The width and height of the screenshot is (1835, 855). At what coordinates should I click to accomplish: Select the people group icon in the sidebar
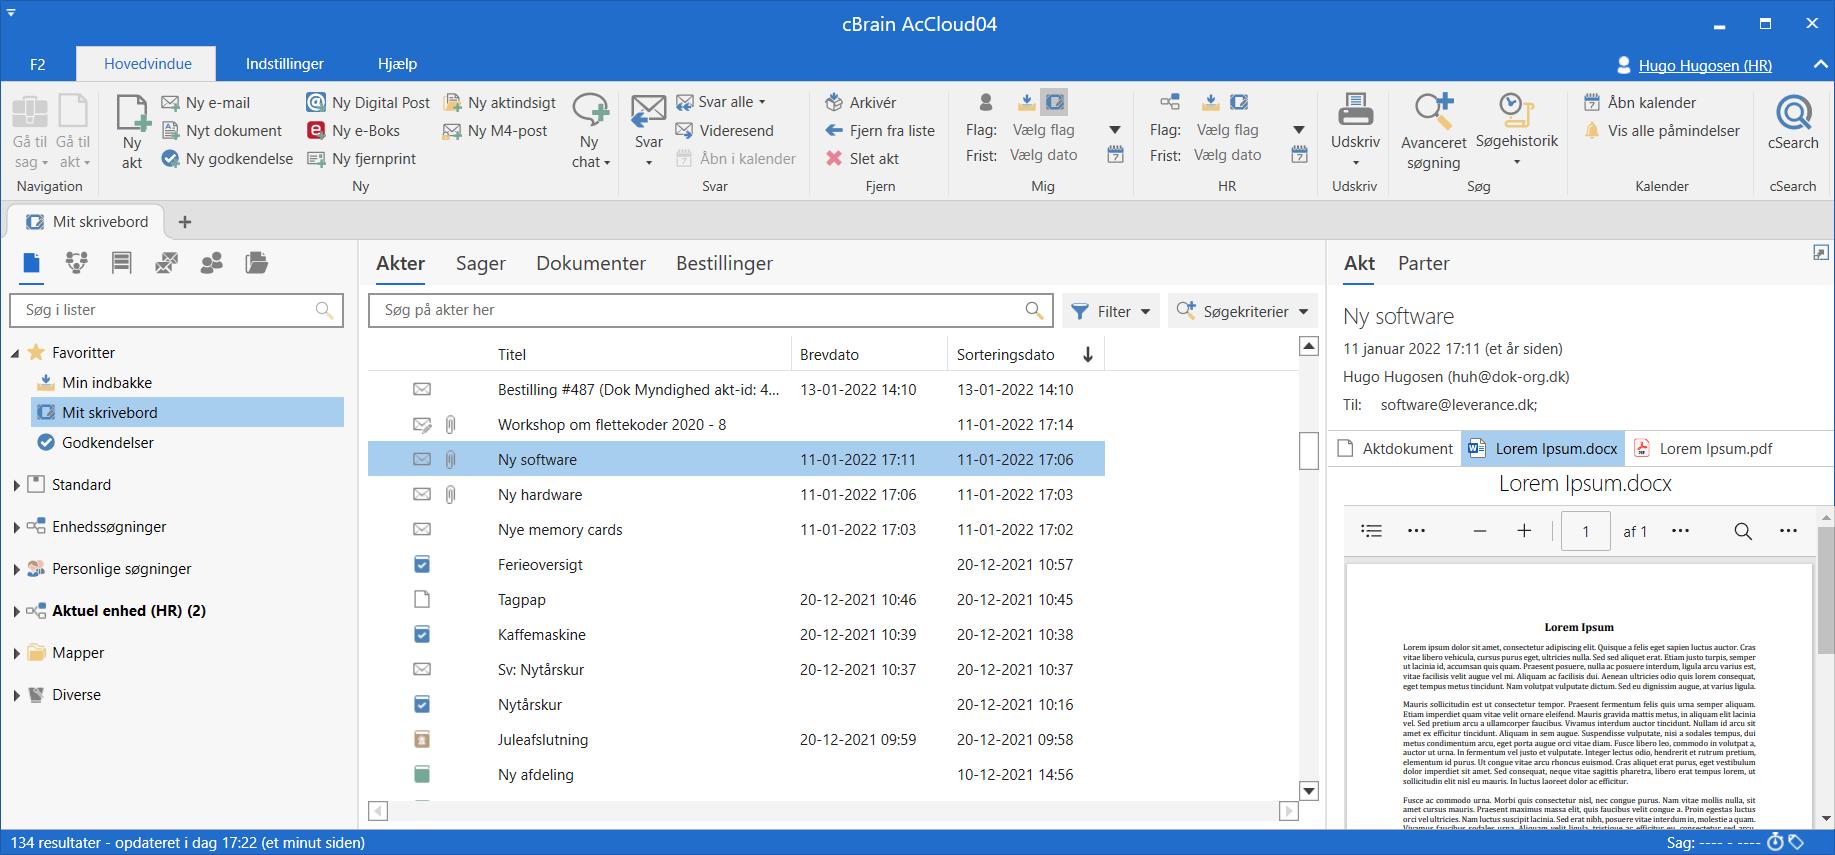[212, 263]
